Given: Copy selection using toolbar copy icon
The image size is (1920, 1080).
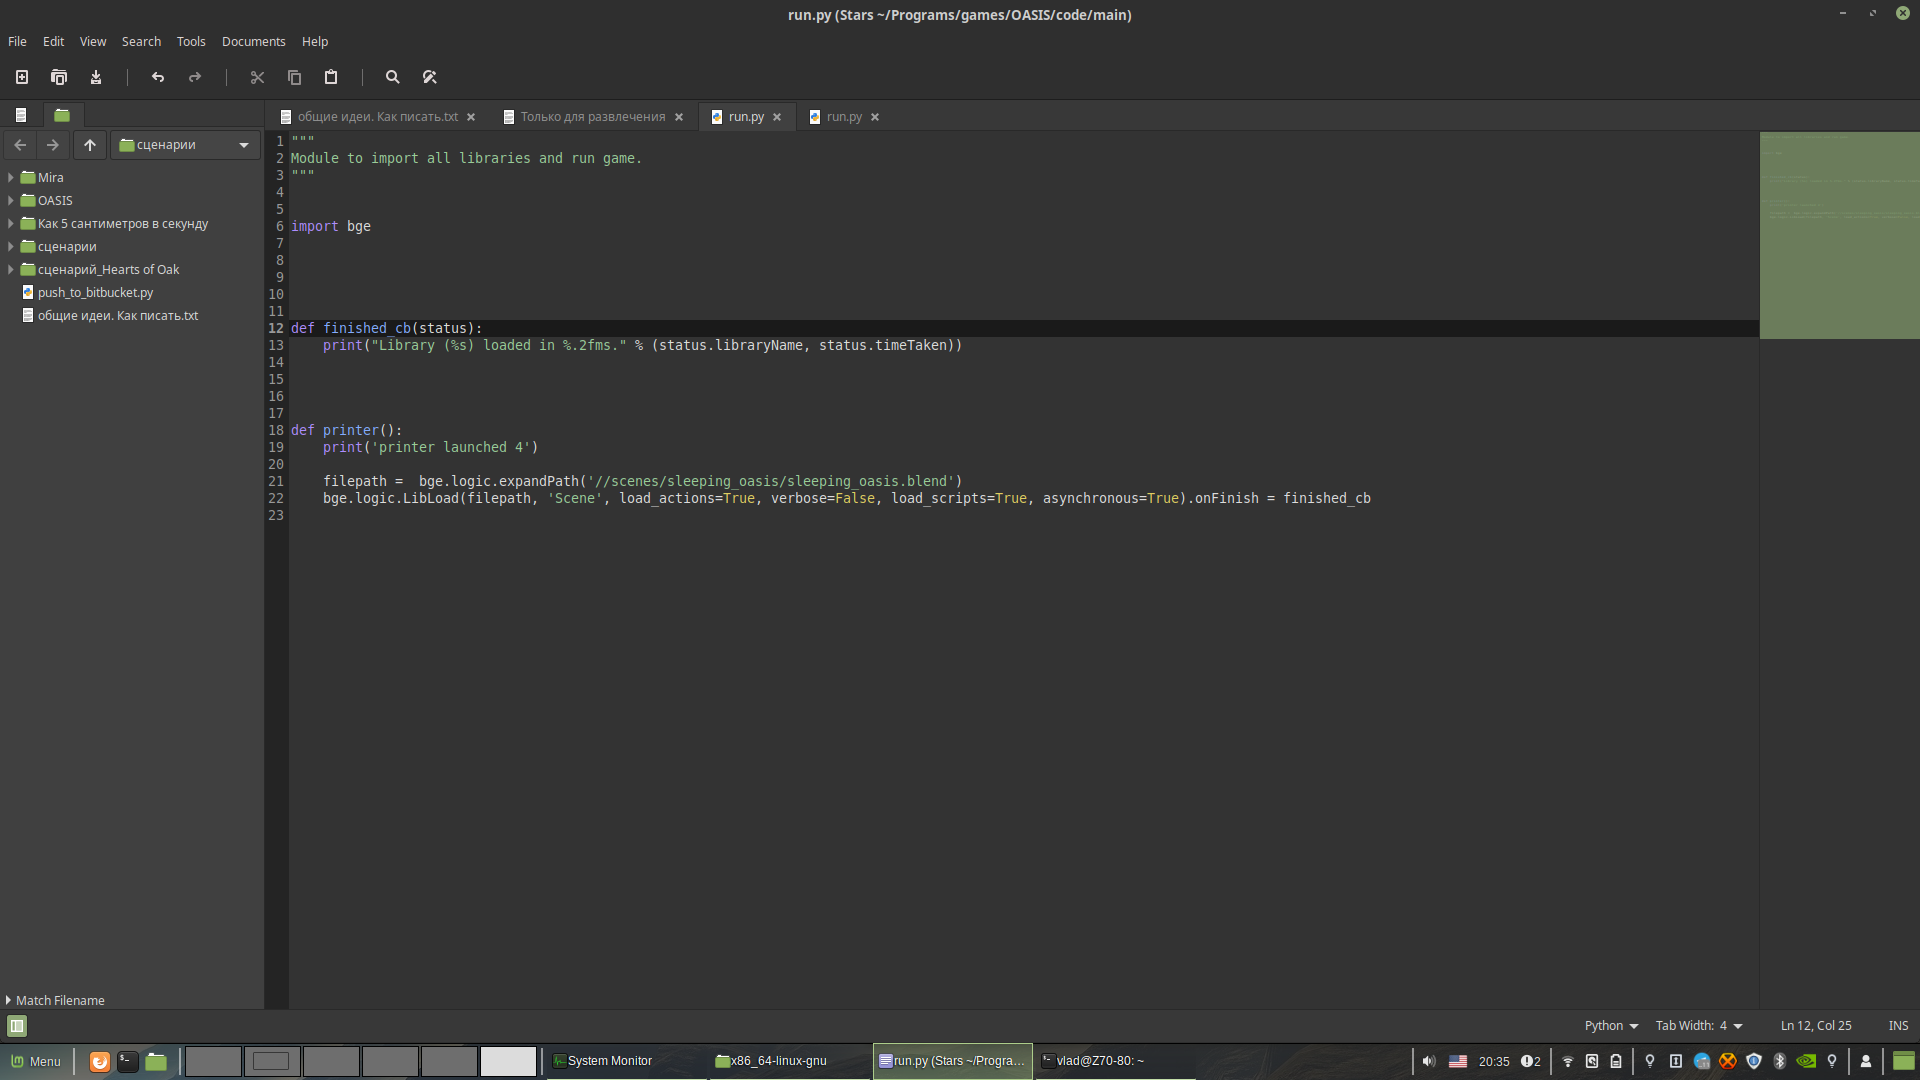Looking at the screenshot, I should point(294,77).
